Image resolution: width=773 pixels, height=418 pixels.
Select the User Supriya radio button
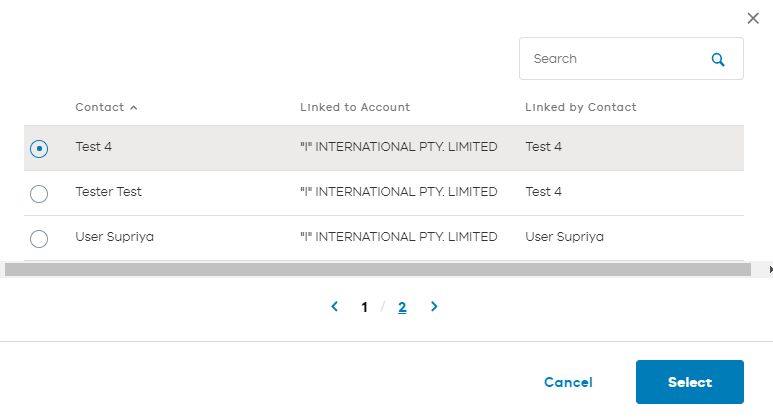pyautogui.click(x=39, y=239)
